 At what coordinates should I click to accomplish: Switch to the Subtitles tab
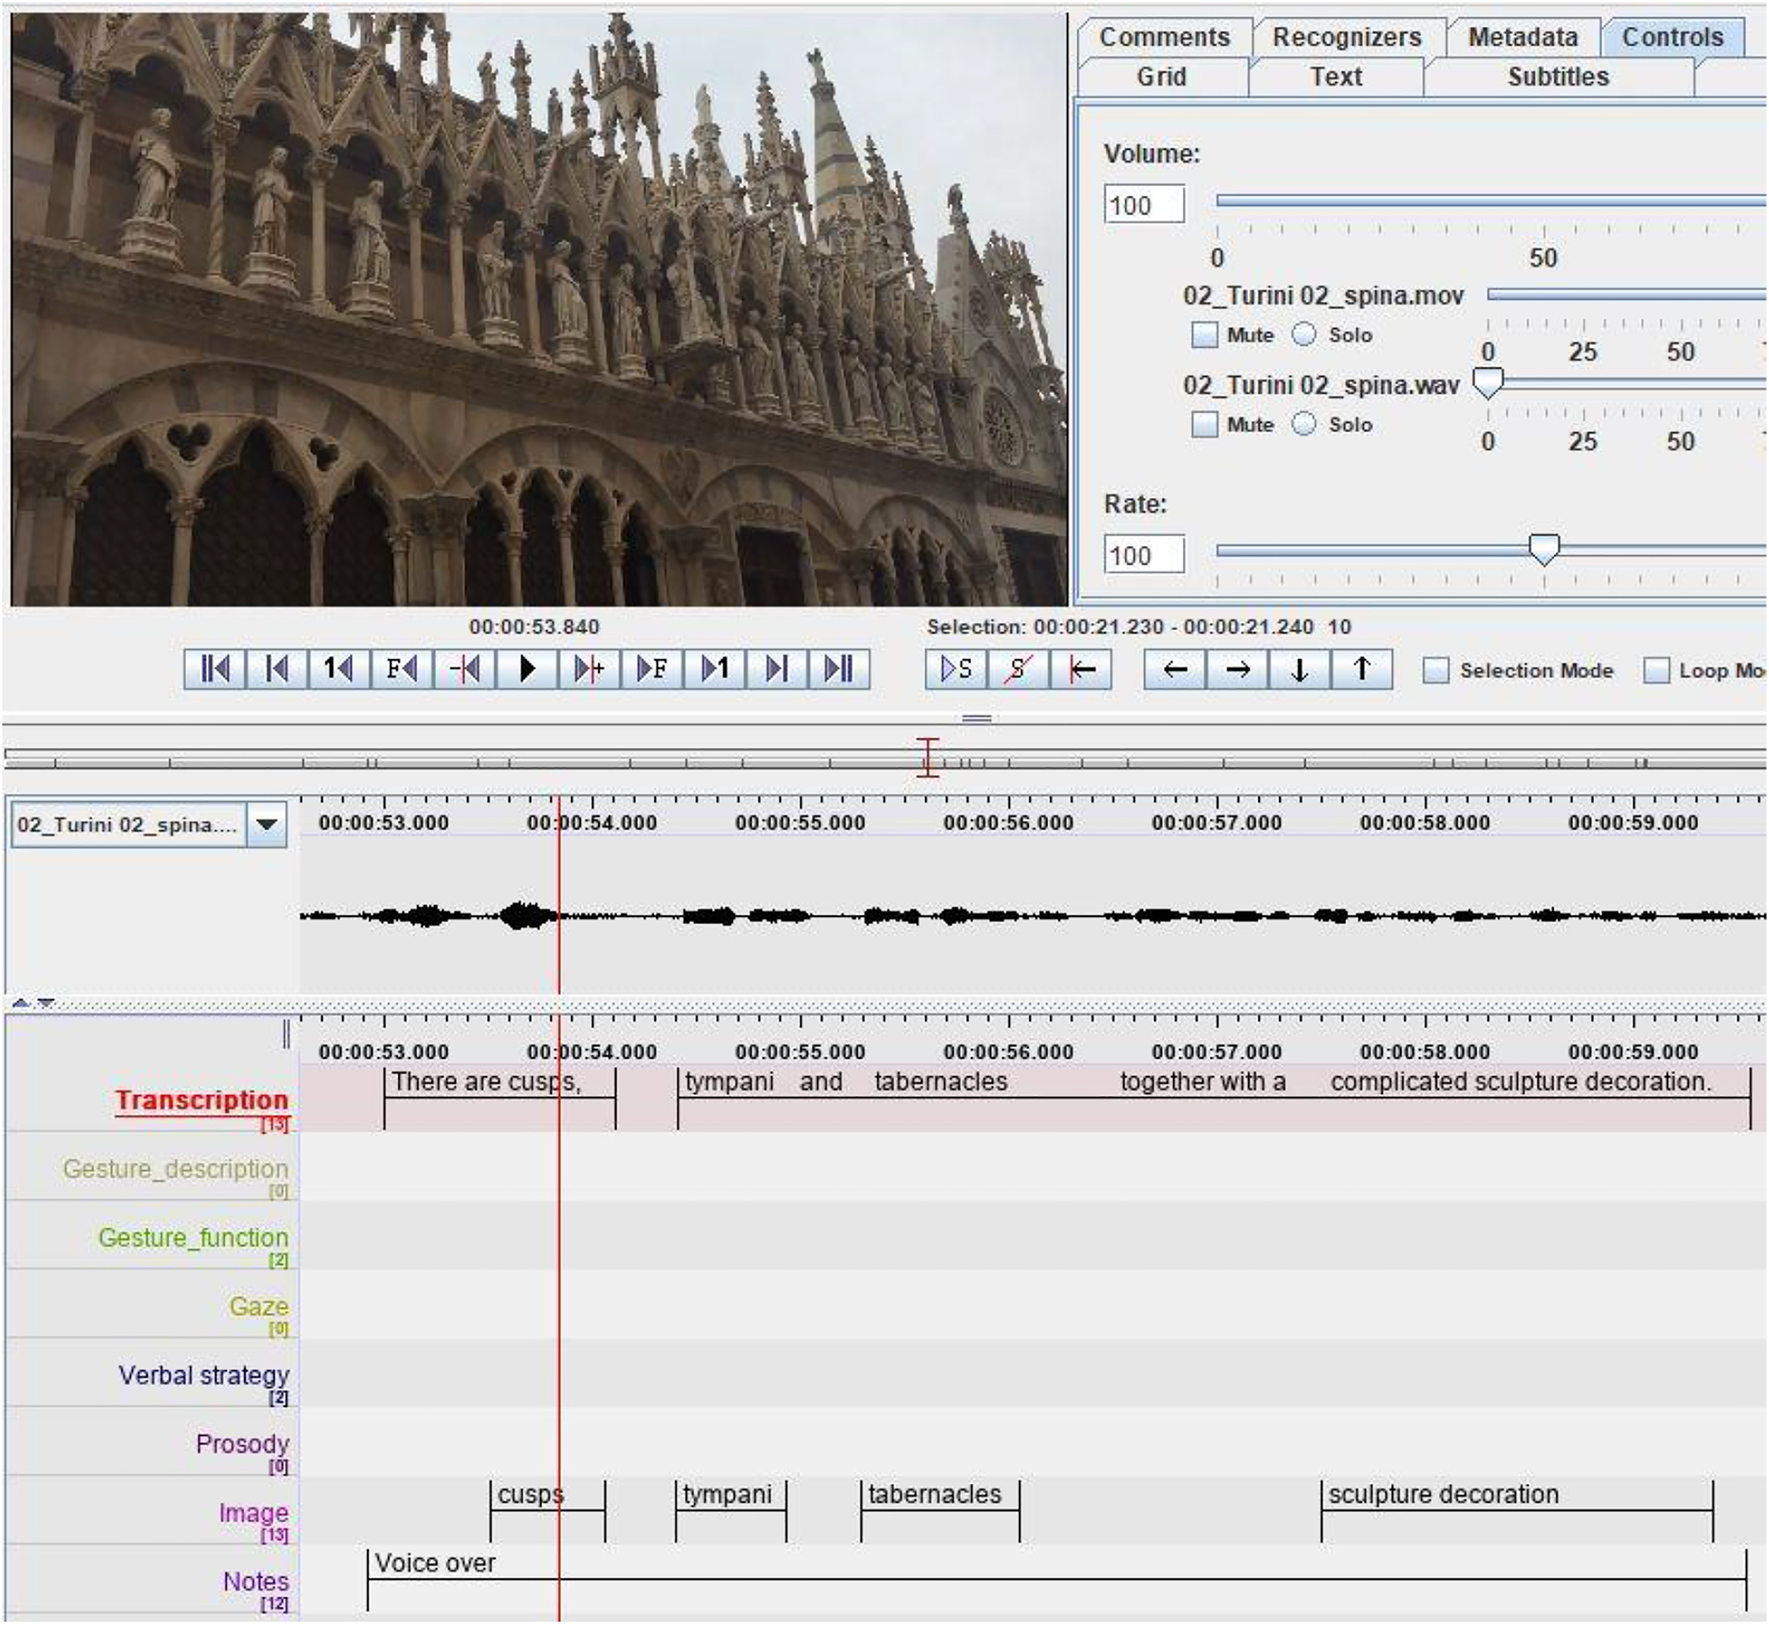click(1557, 77)
